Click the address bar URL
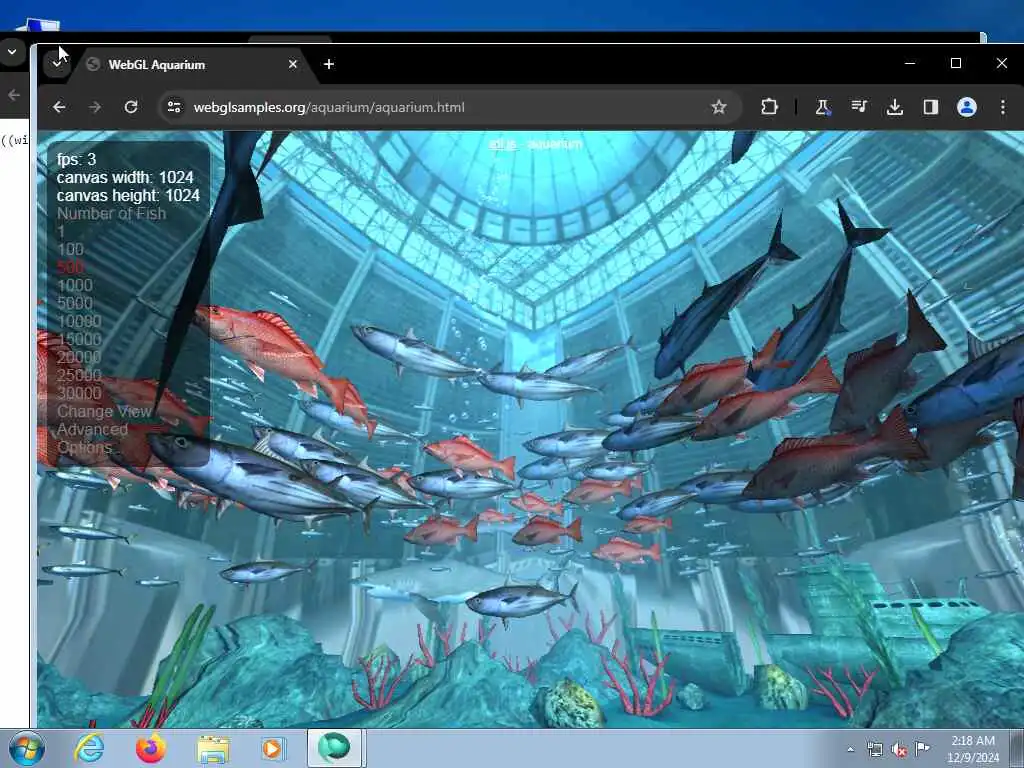1024x768 pixels. click(x=329, y=107)
